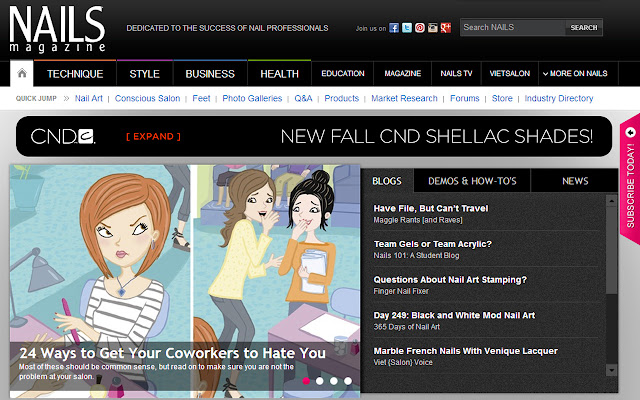Click the NAILS magazine logo
Screen dimensions: 640x400
[x=57, y=29]
